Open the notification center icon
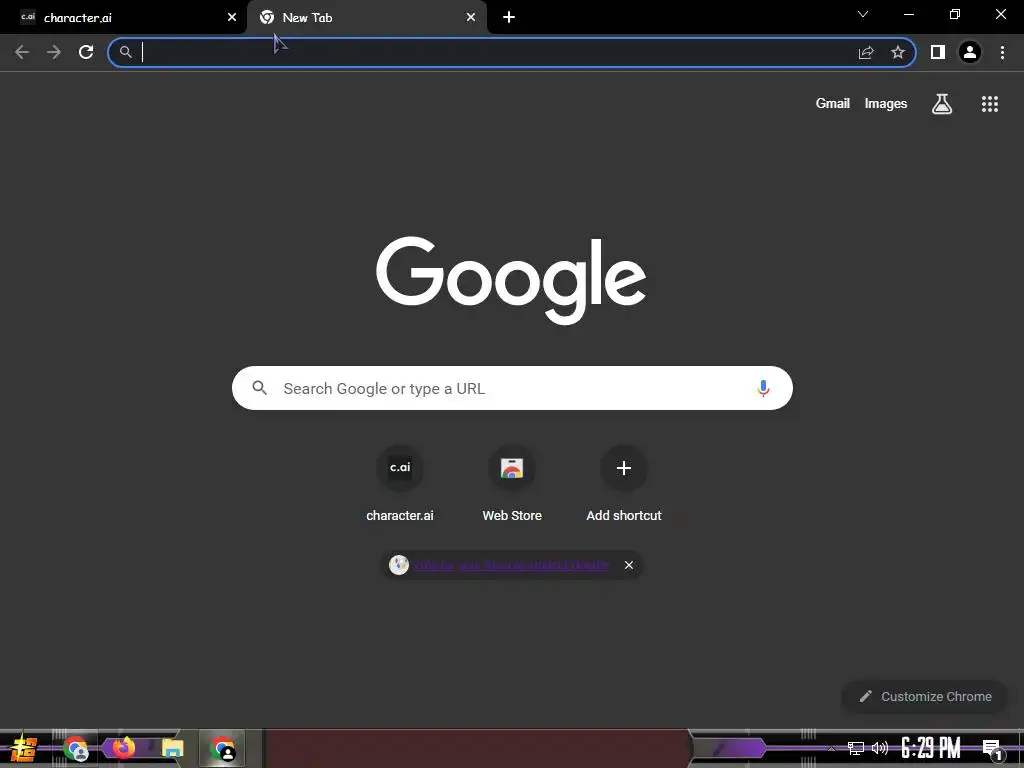 click(x=993, y=749)
